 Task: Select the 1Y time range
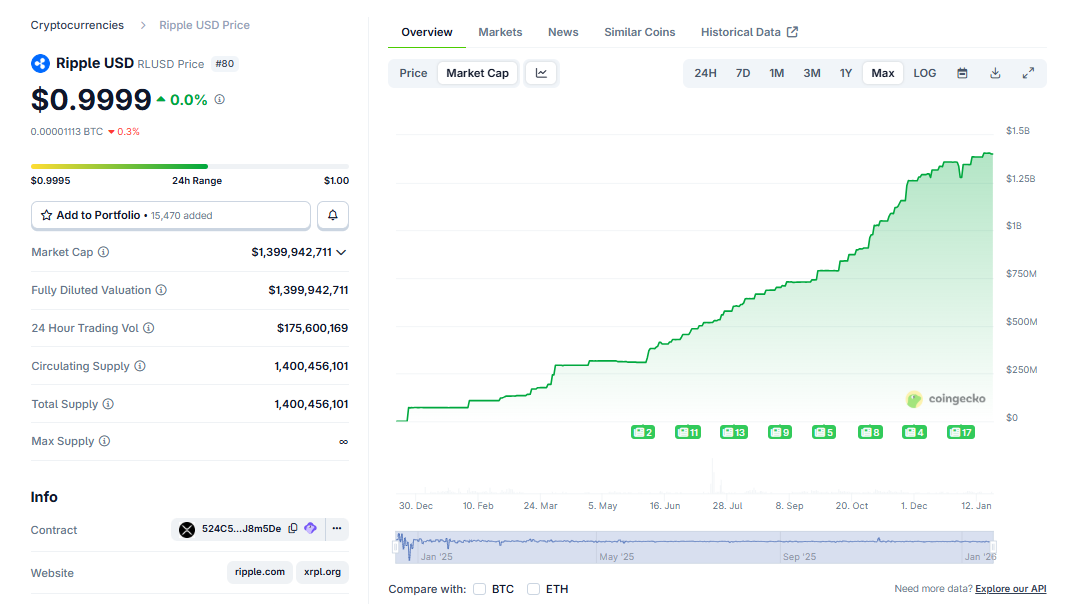point(846,73)
